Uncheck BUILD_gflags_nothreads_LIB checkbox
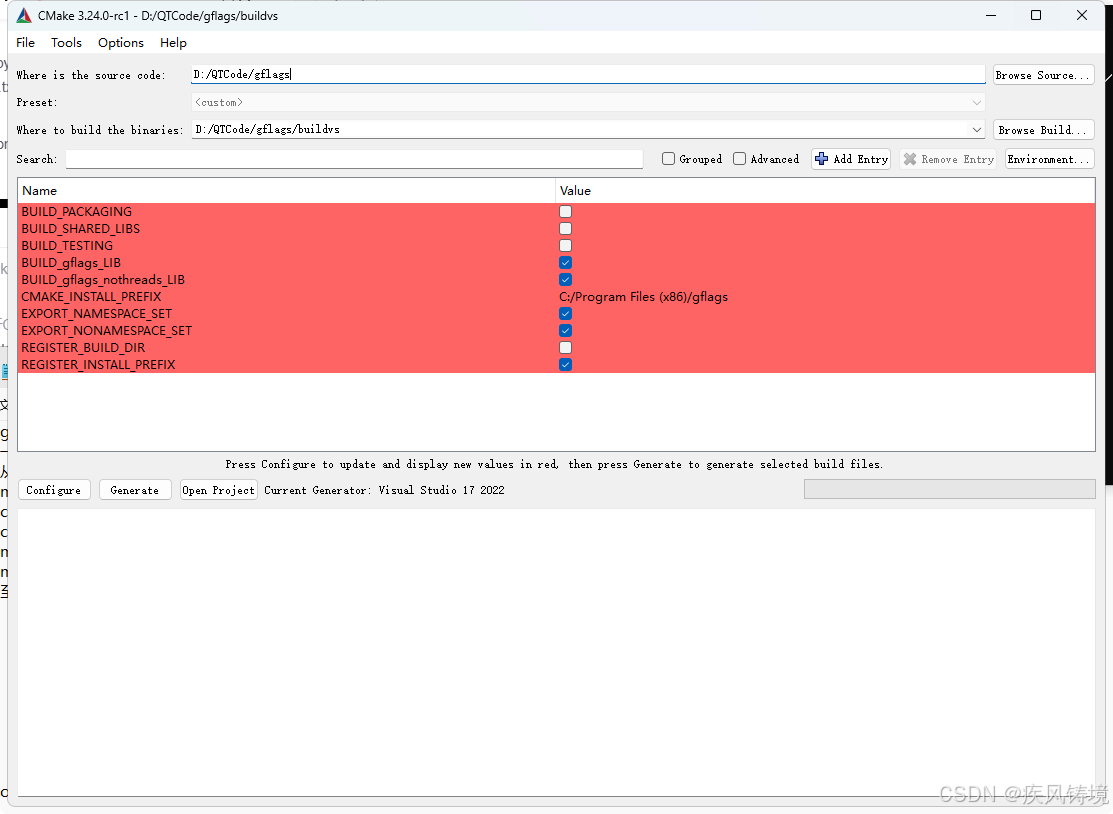 566,280
